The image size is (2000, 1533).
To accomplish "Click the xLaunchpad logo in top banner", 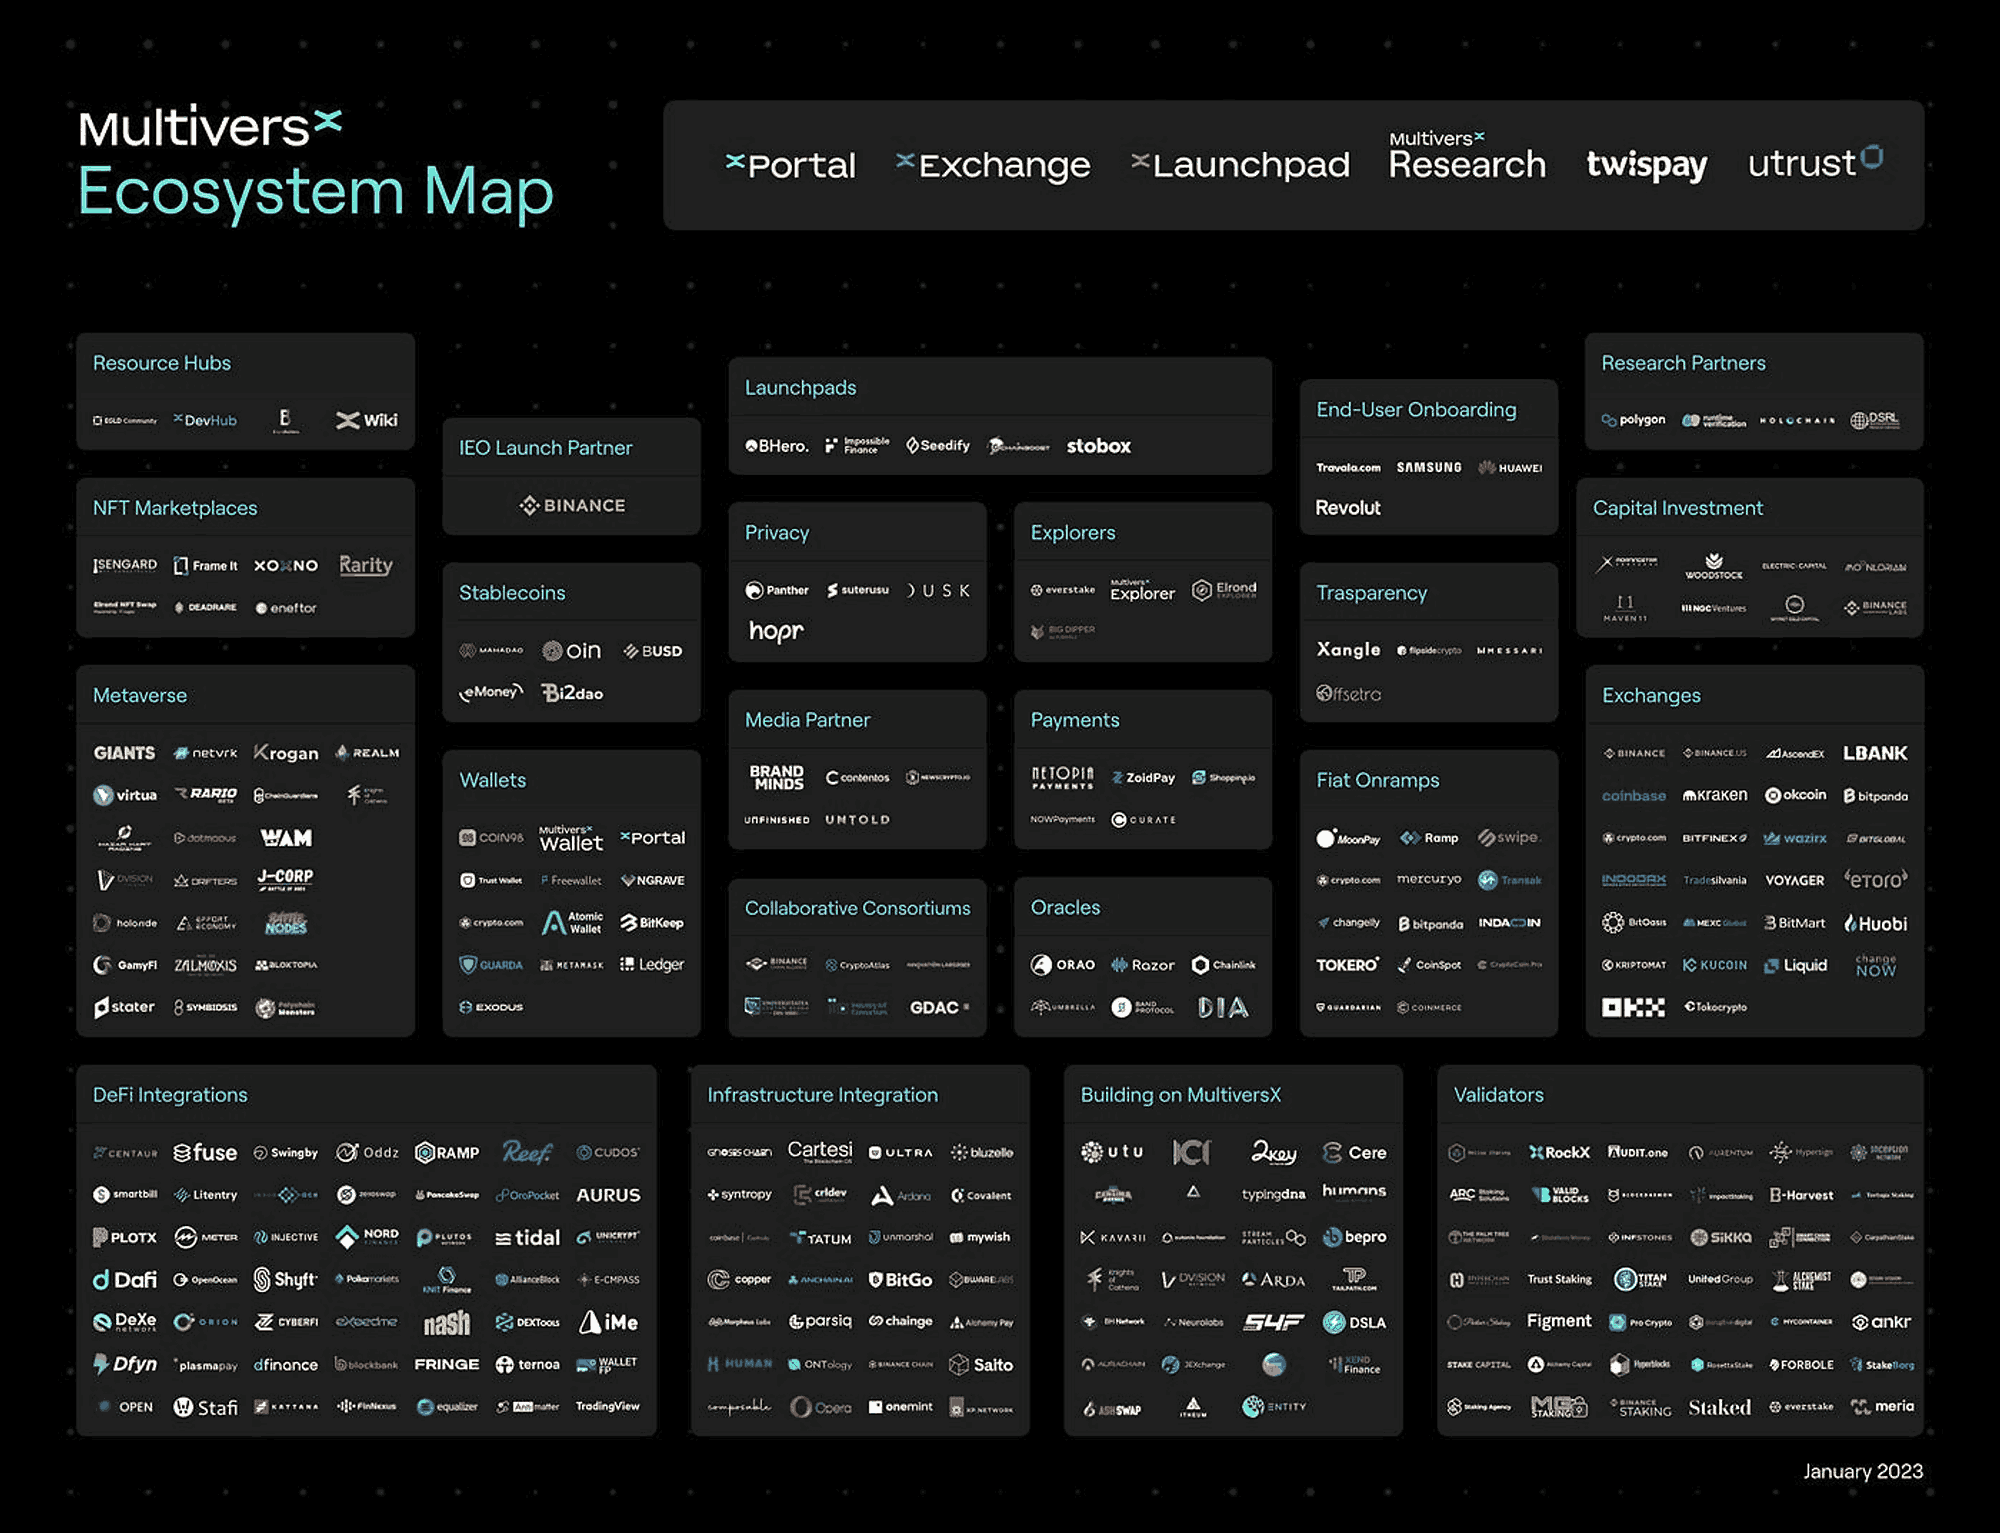I will coord(1240,165).
